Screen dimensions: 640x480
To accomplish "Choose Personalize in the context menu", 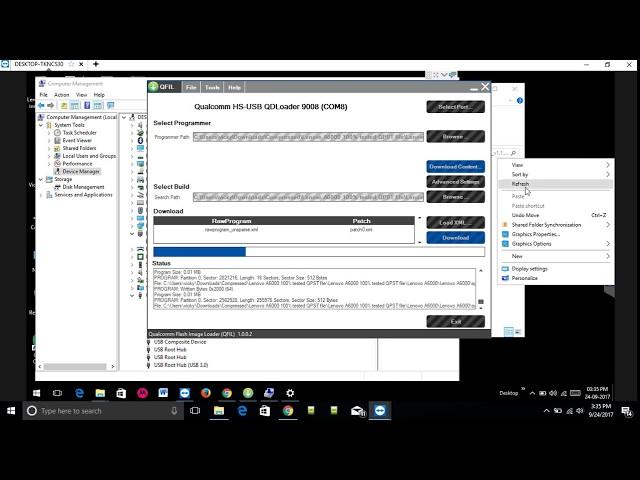I will pyautogui.click(x=556, y=278).
